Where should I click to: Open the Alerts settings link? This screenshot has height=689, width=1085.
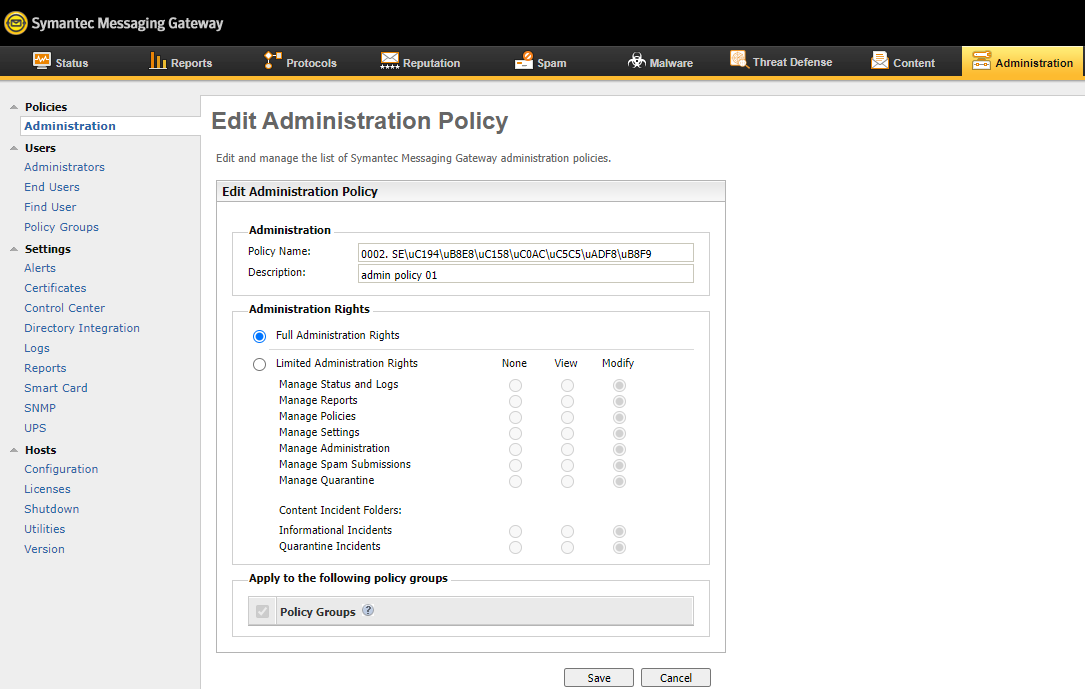point(40,268)
